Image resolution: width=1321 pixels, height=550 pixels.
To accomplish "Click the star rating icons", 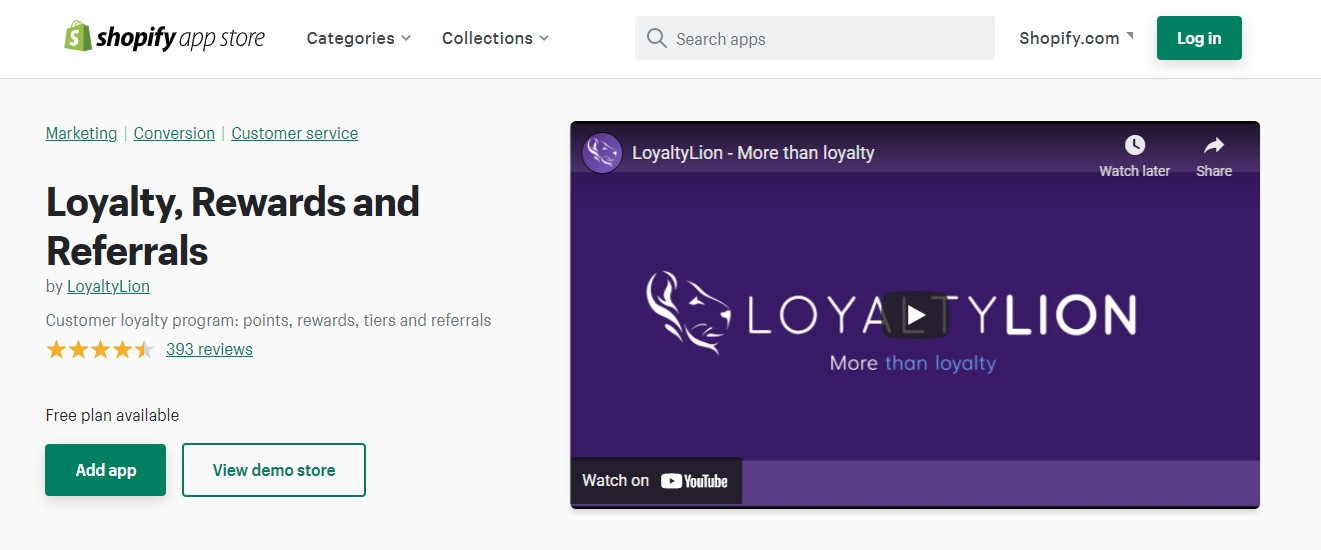I will (100, 349).
